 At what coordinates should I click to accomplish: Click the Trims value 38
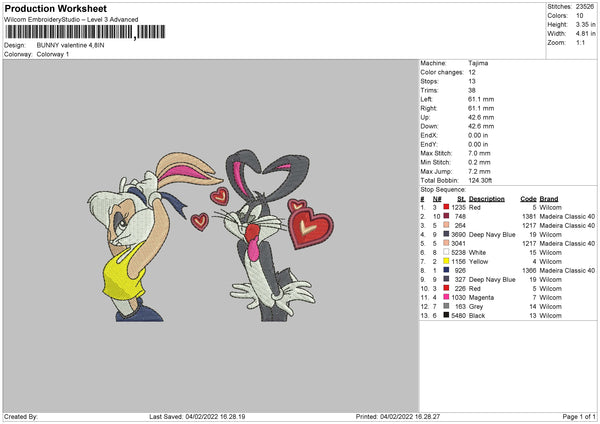tap(472, 90)
